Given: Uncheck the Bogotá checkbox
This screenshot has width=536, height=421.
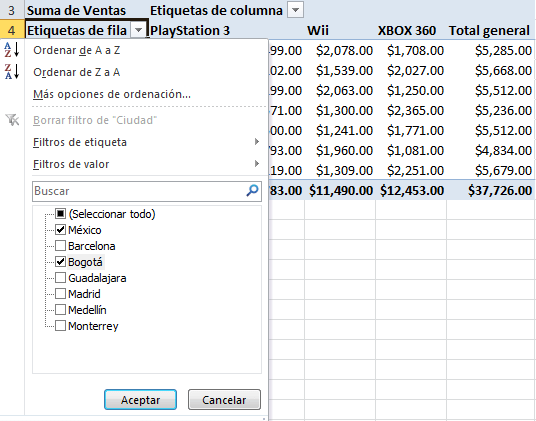Looking at the screenshot, I should coord(60,262).
